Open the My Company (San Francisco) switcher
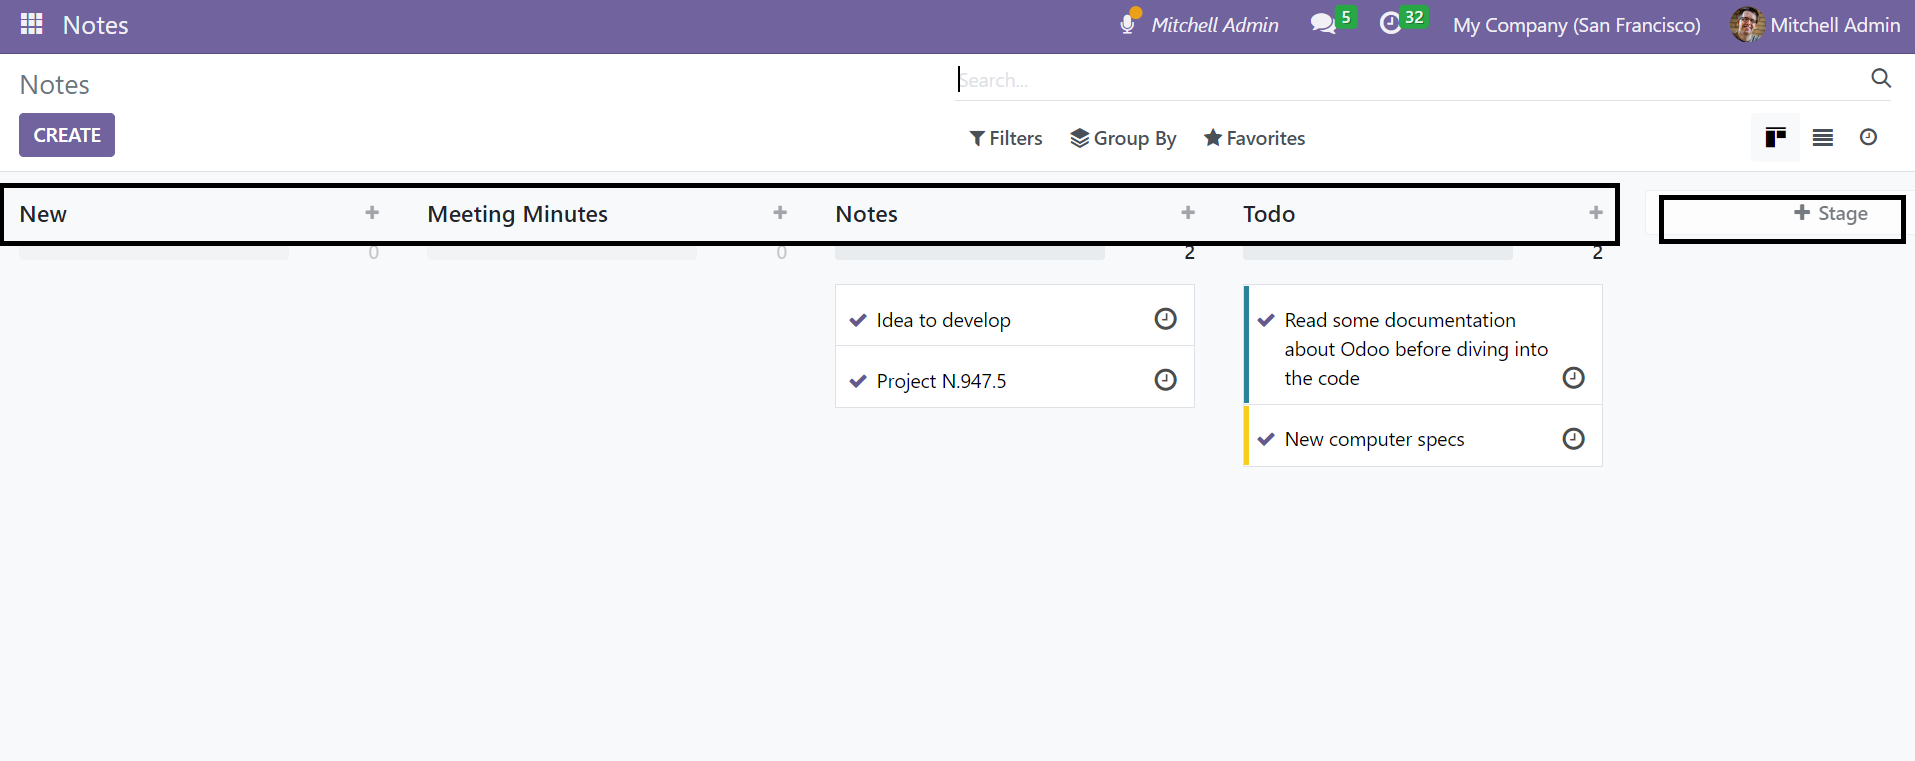1915x761 pixels. point(1577,25)
